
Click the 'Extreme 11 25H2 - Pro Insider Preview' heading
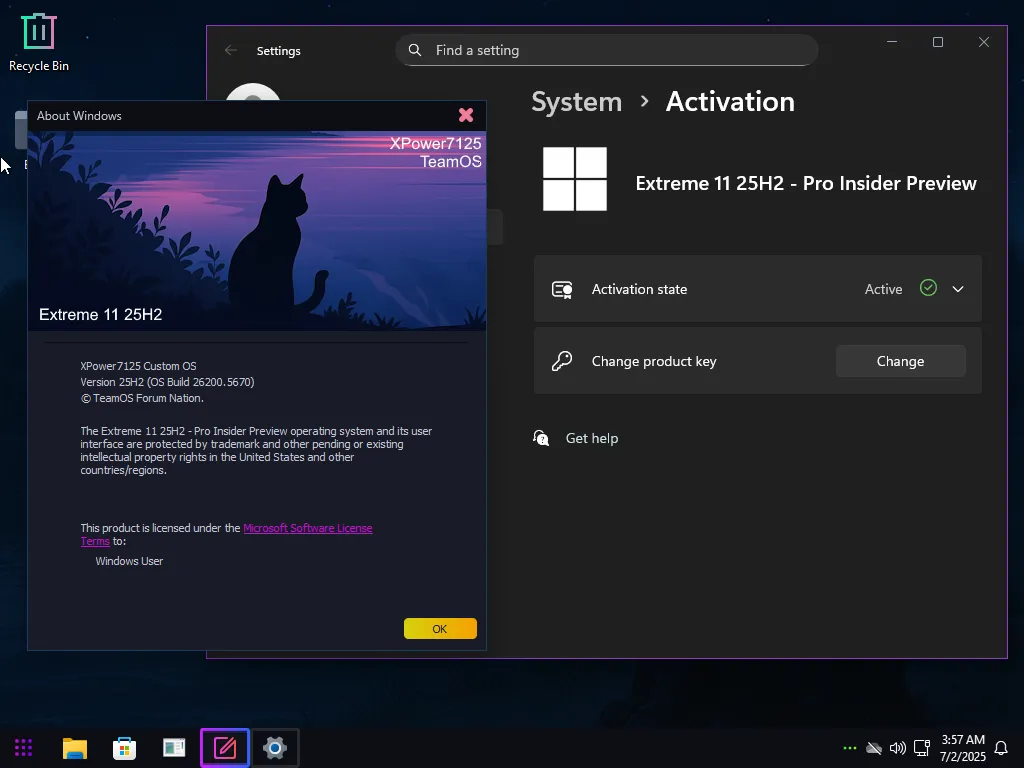[806, 184]
